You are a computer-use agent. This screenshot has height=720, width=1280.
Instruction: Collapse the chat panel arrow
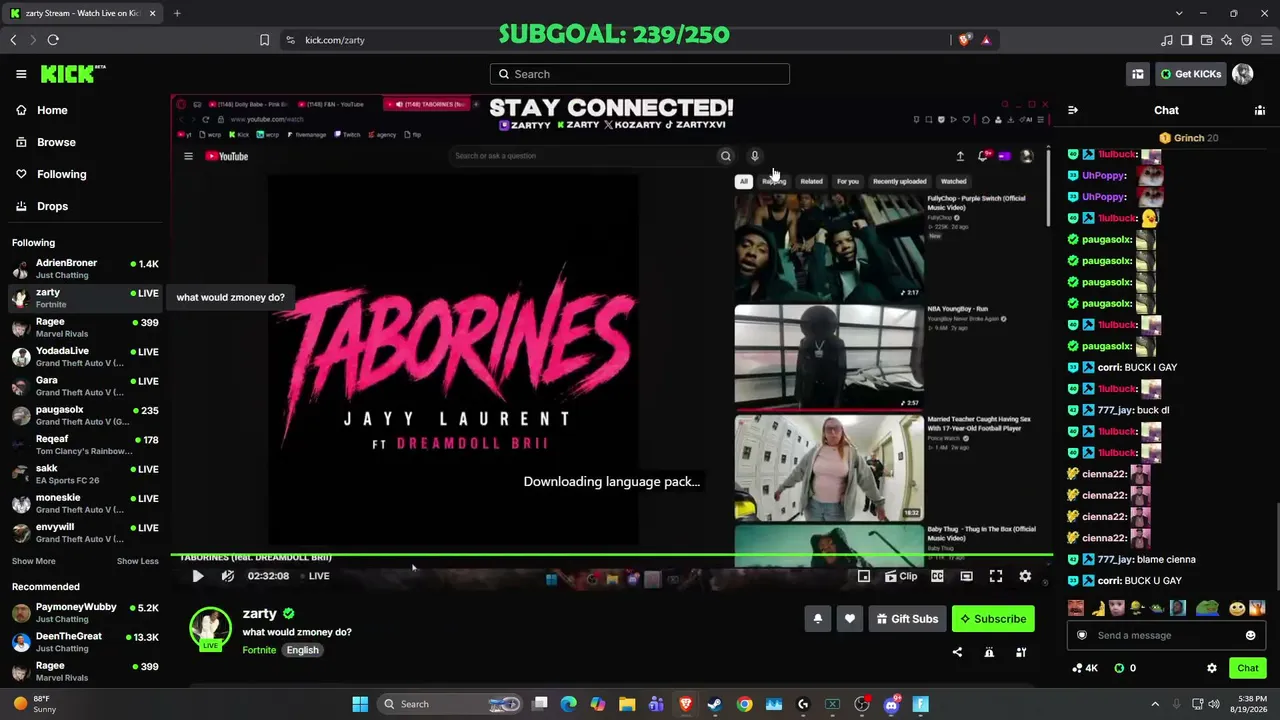pos(1073,110)
